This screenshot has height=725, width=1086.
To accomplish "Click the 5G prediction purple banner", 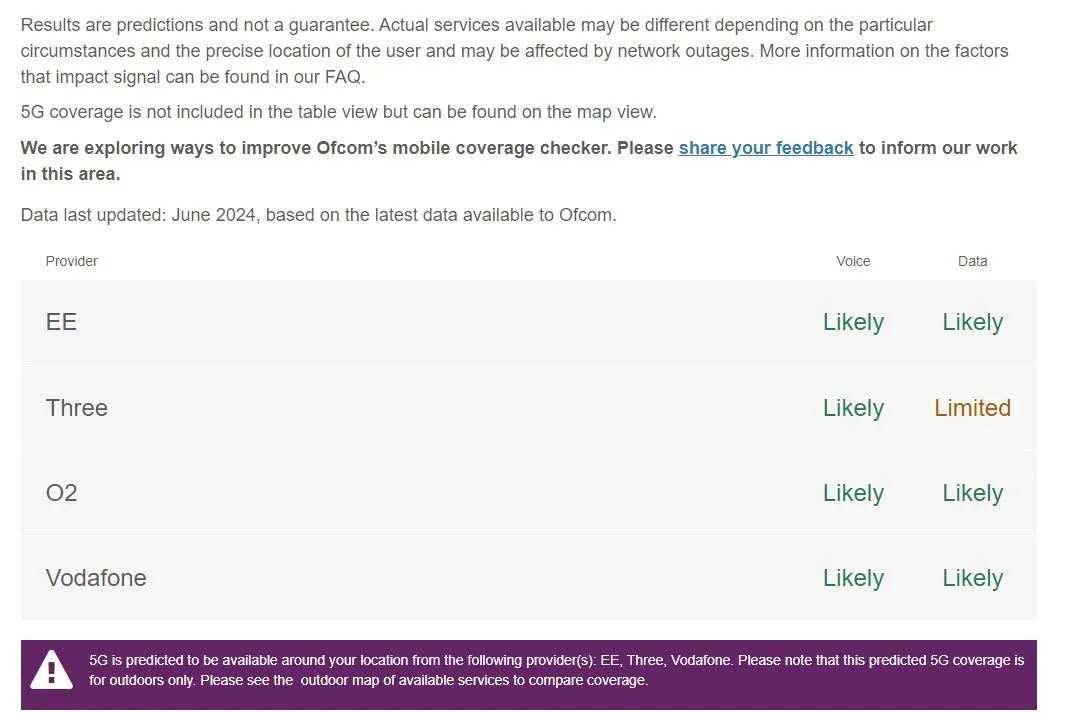I will (x=528, y=674).
